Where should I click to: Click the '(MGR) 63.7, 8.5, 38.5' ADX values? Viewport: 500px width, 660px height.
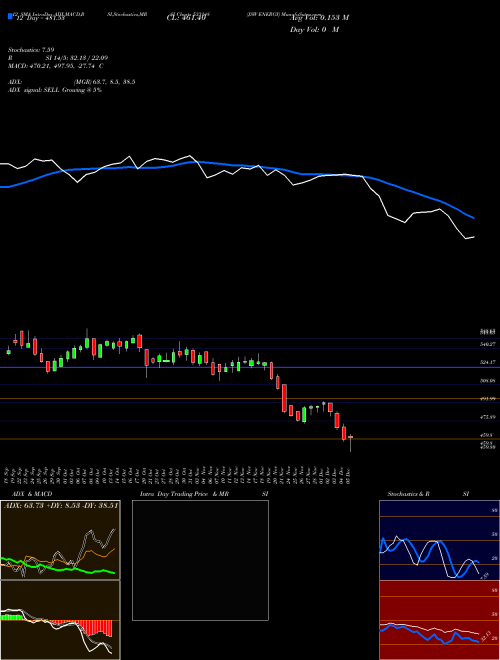(104, 82)
